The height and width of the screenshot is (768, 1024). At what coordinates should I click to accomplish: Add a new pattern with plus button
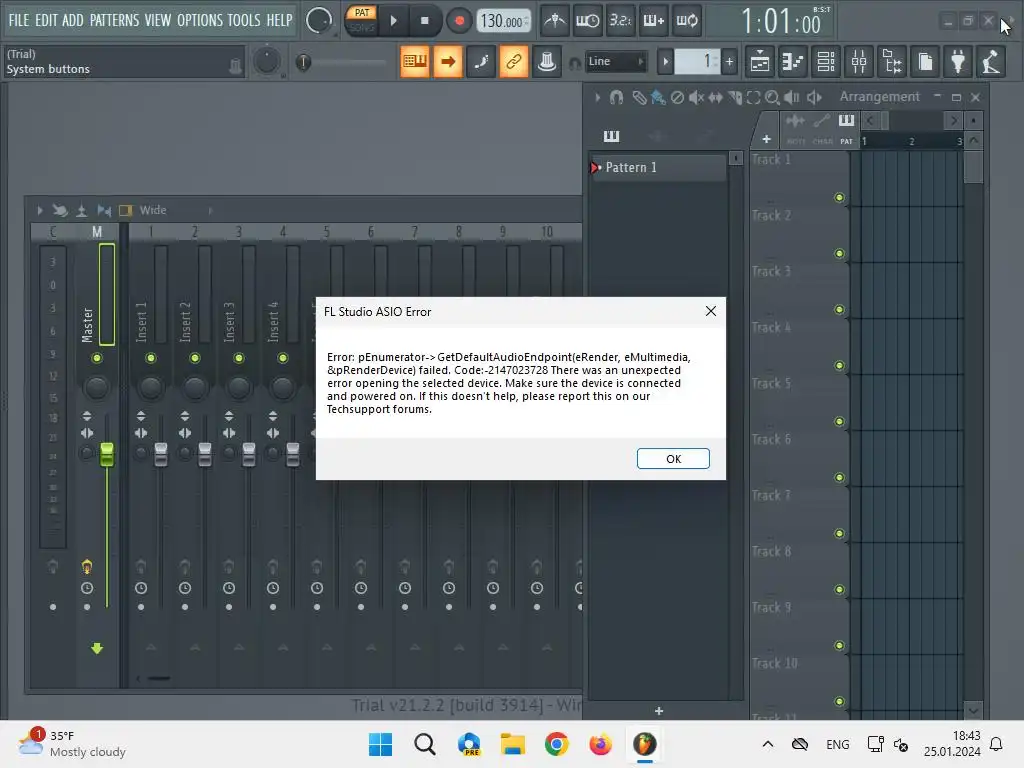point(729,62)
